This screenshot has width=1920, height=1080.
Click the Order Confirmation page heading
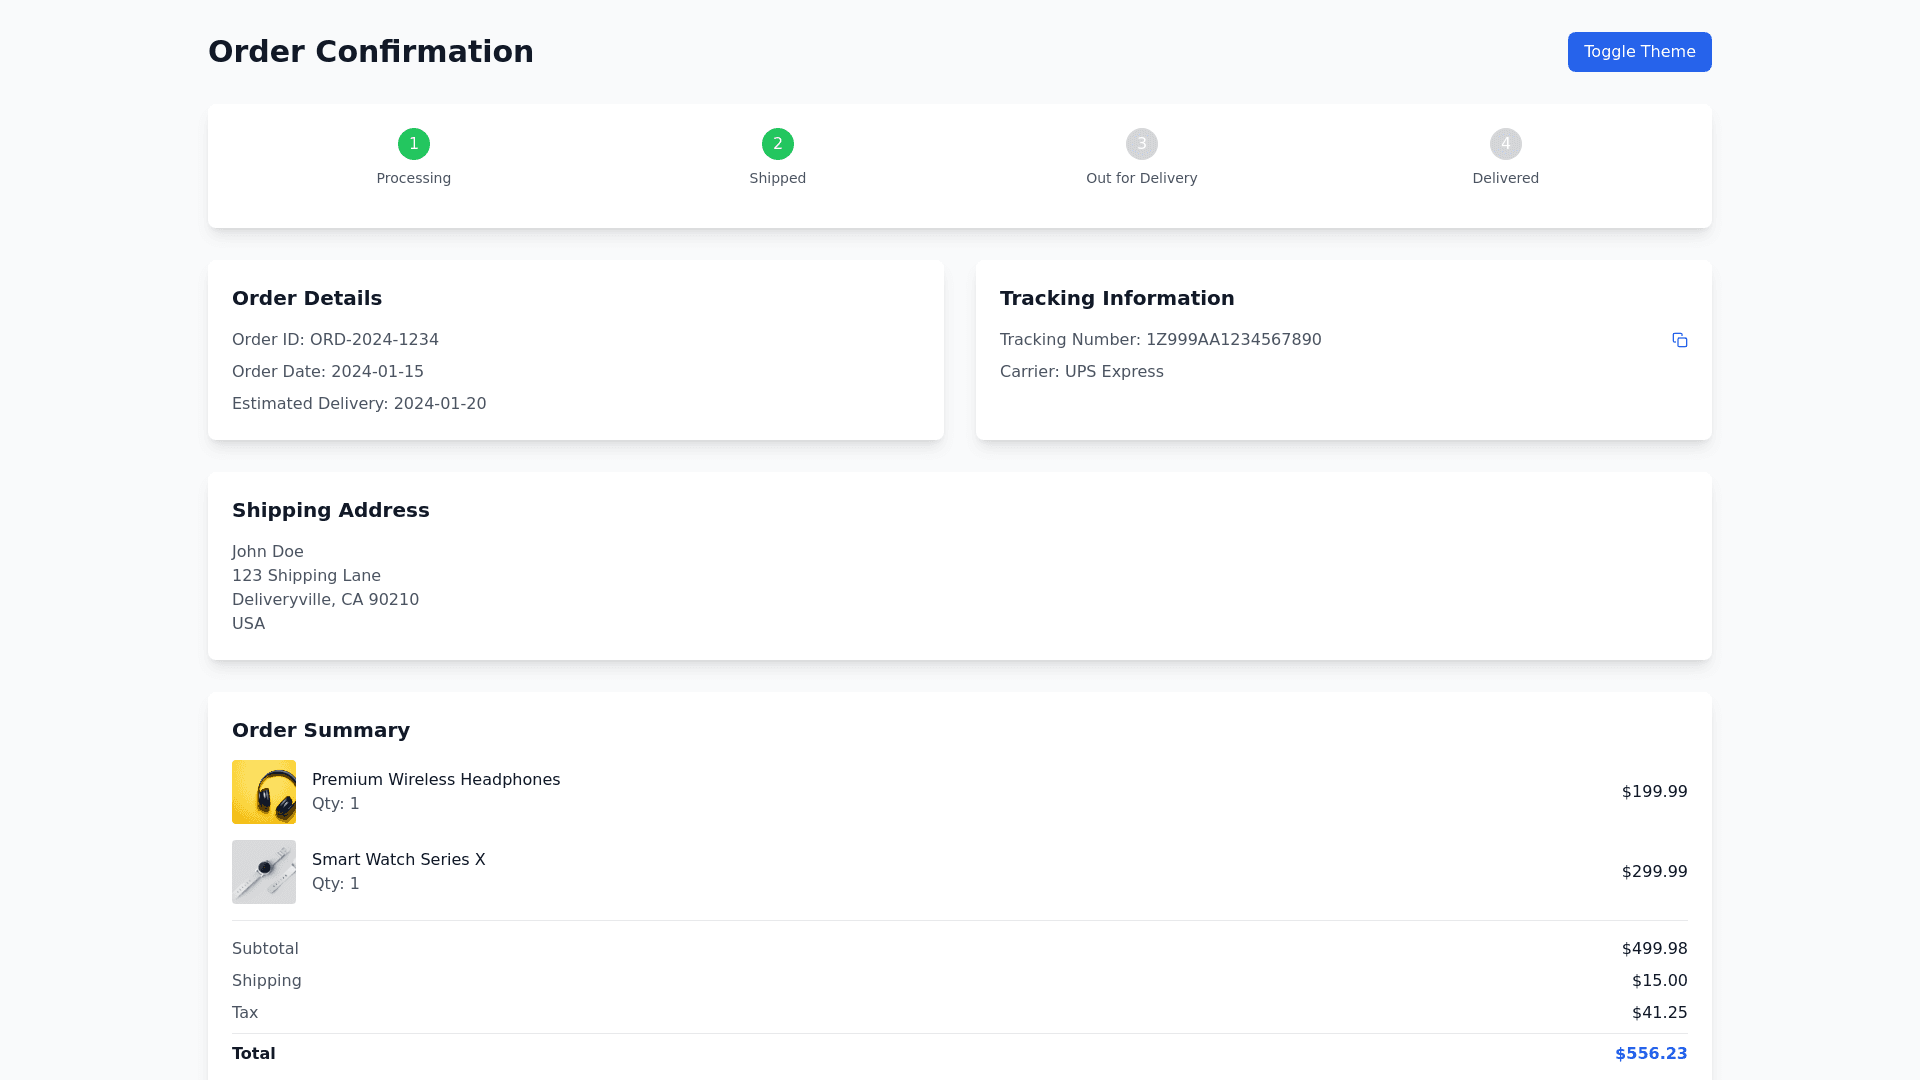371,52
